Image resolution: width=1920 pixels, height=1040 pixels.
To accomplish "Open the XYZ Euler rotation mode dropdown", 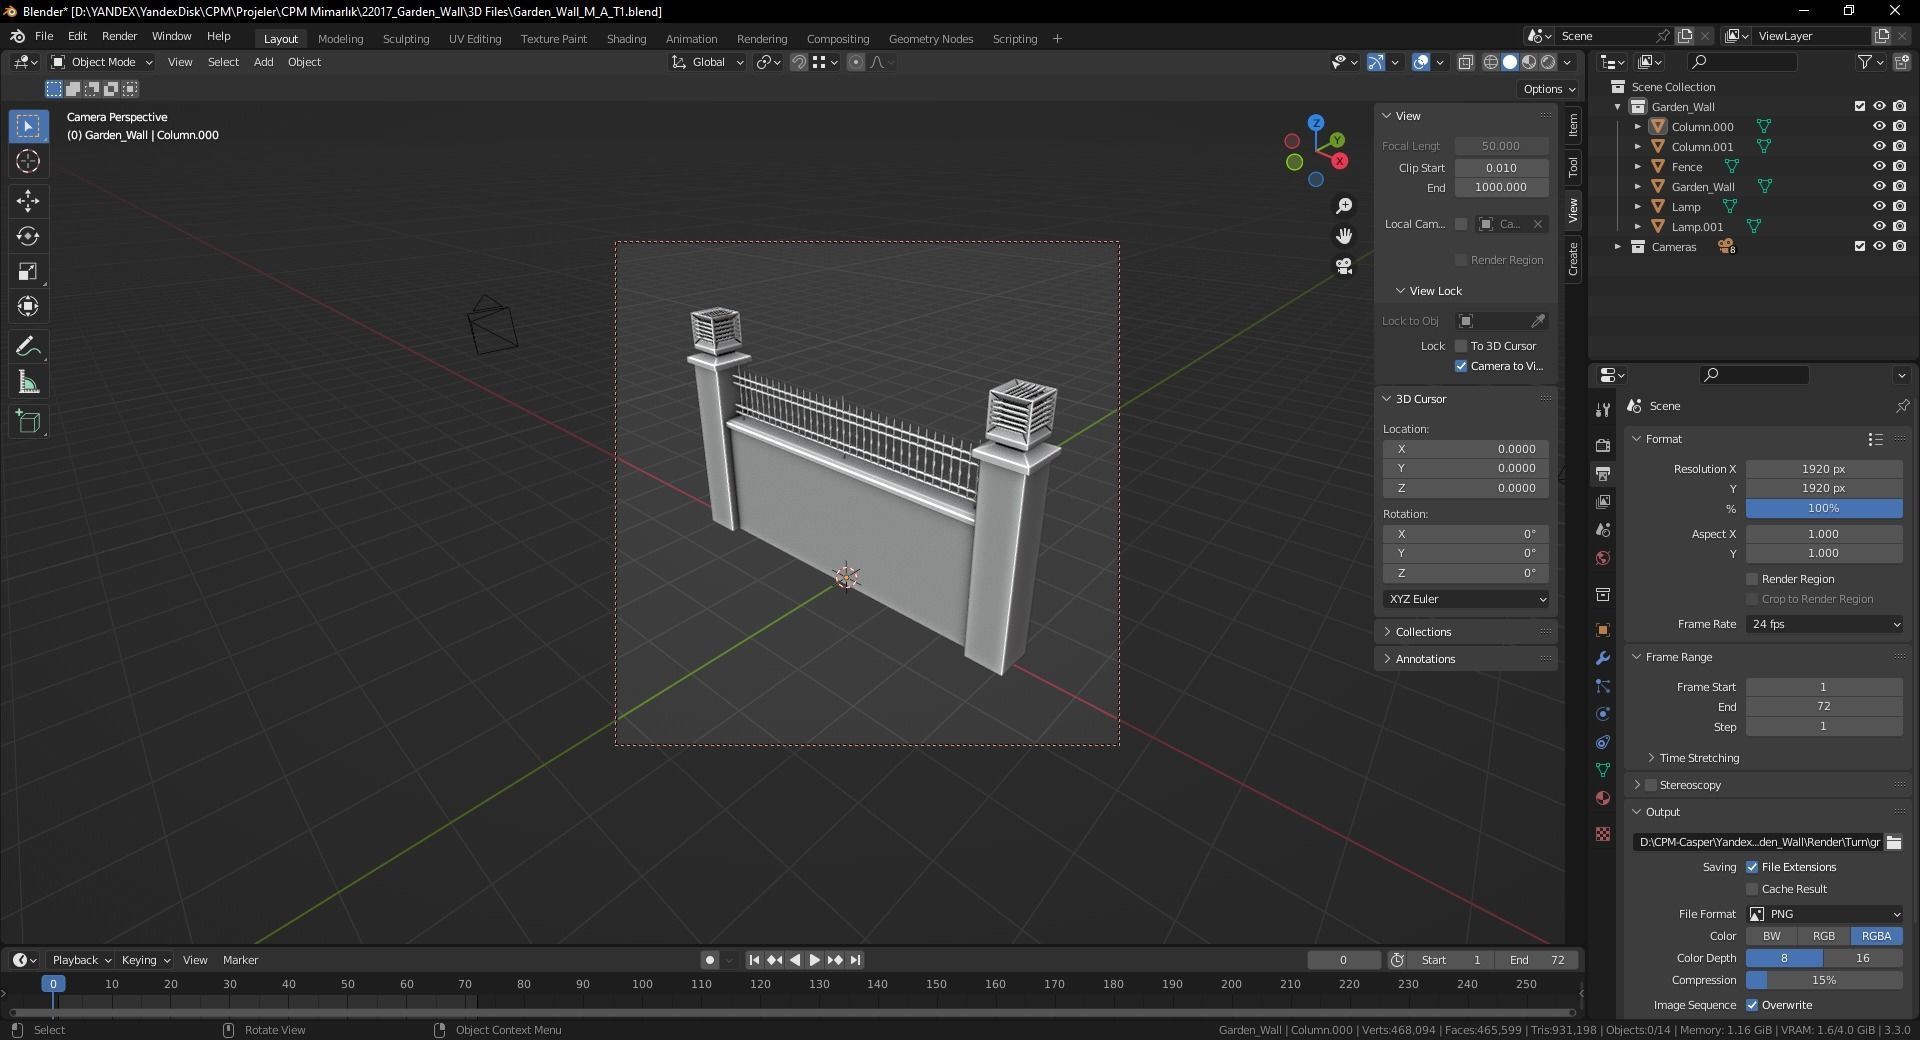I will 1466,599.
